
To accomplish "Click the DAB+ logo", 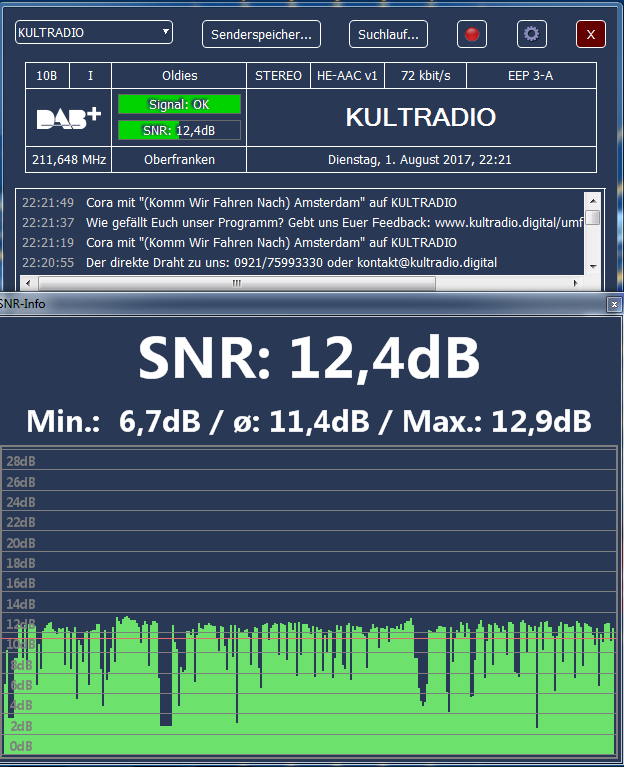I will click(x=69, y=118).
